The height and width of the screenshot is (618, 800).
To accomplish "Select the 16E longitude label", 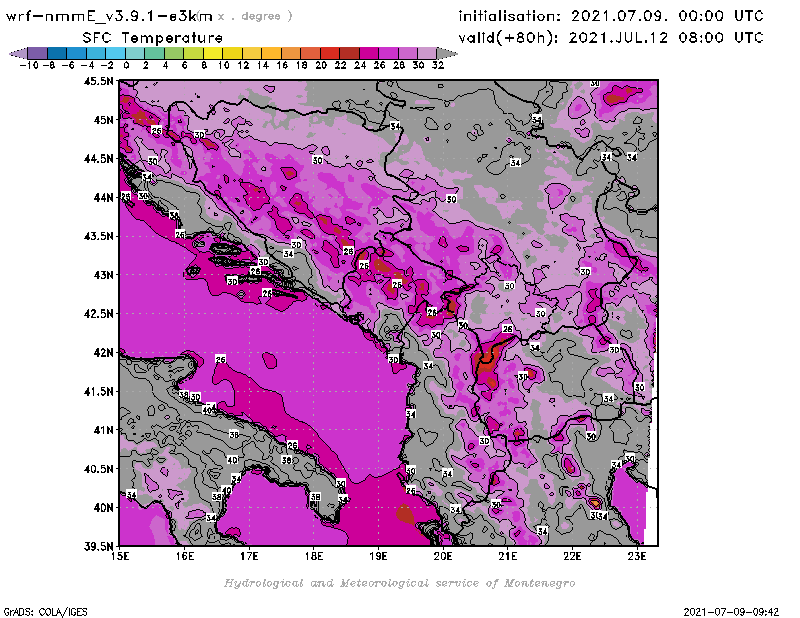I will pyautogui.click(x=185, y=556).
